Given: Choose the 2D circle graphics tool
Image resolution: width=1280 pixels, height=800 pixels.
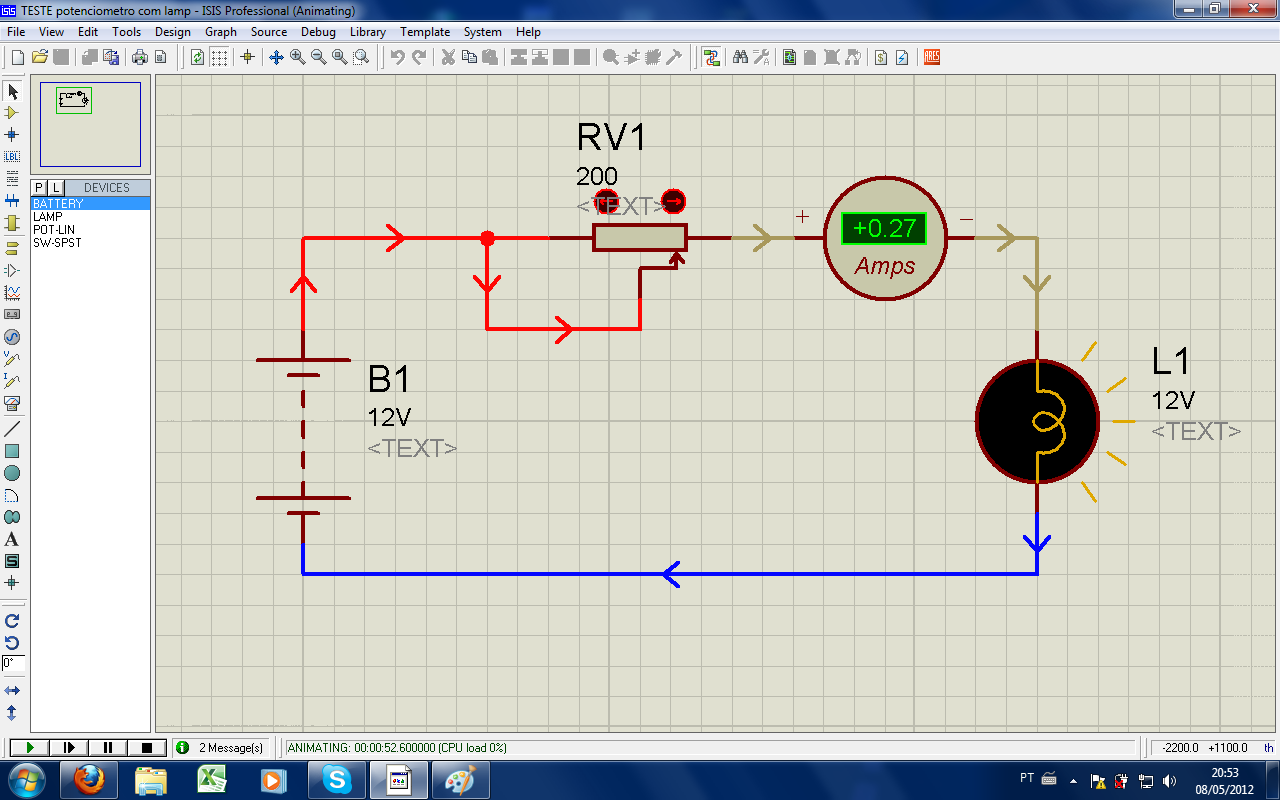Looking at the screenshot, I should 12,473.
